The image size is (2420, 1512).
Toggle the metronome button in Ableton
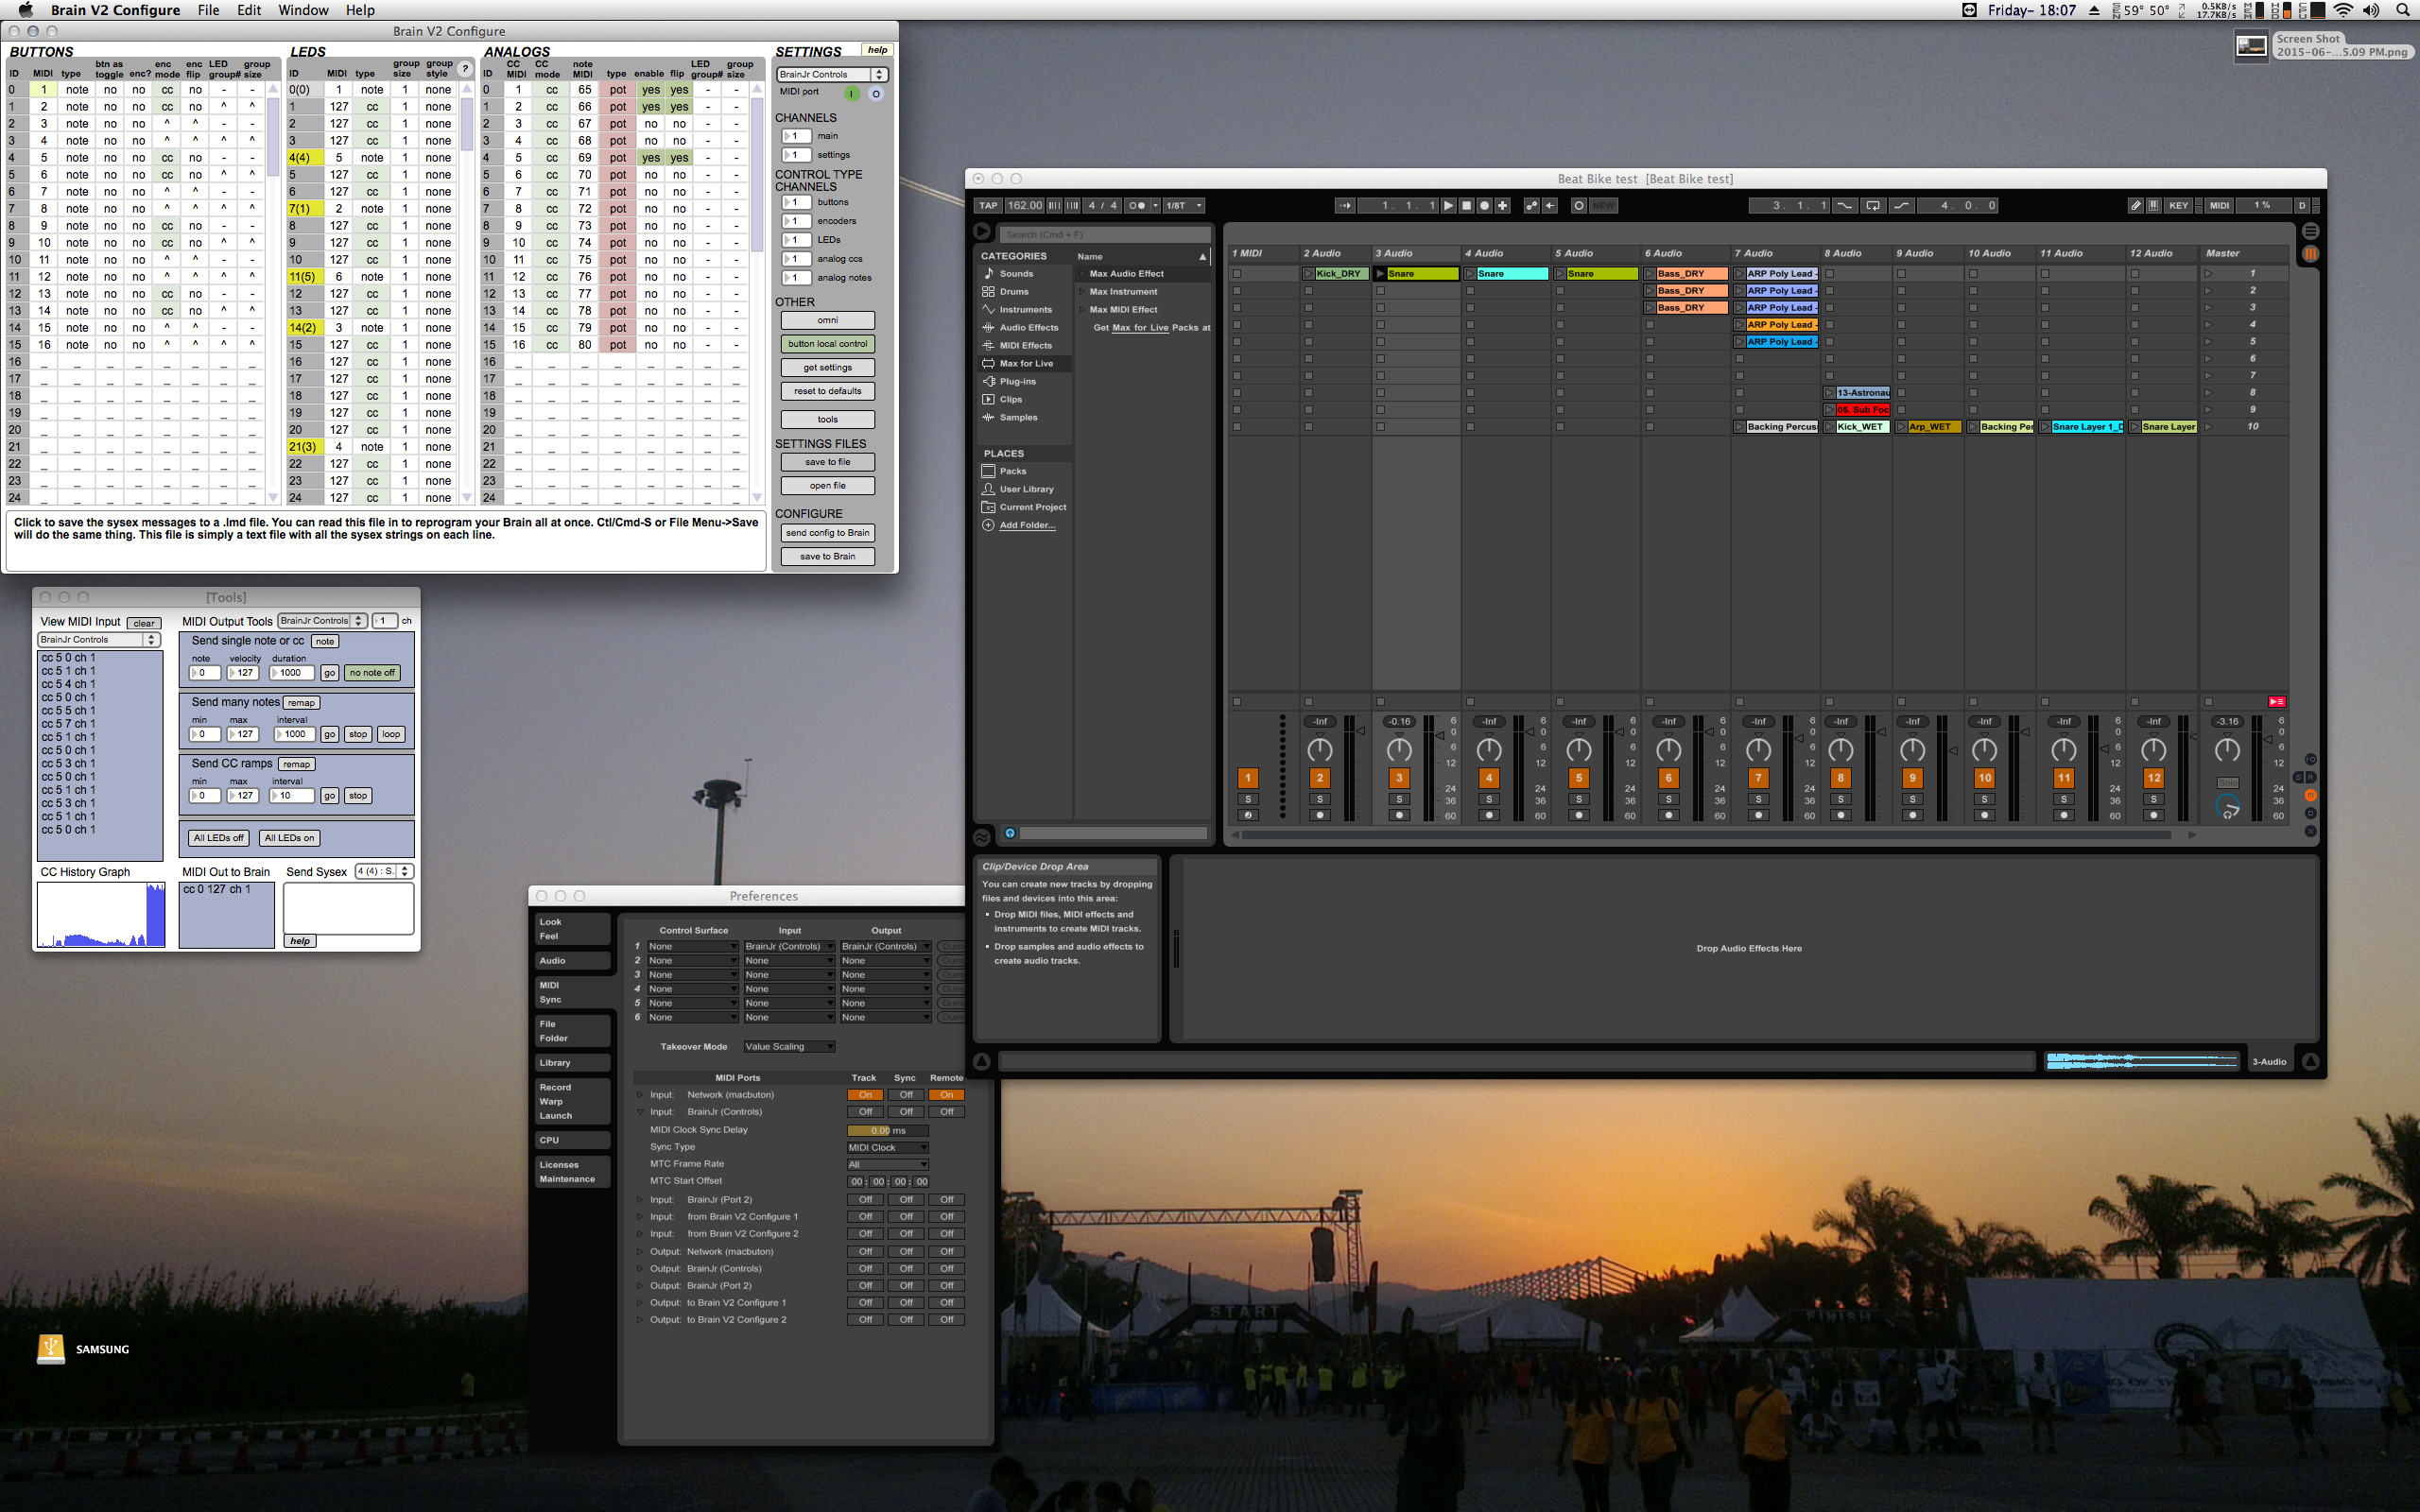click(1138, 205)
